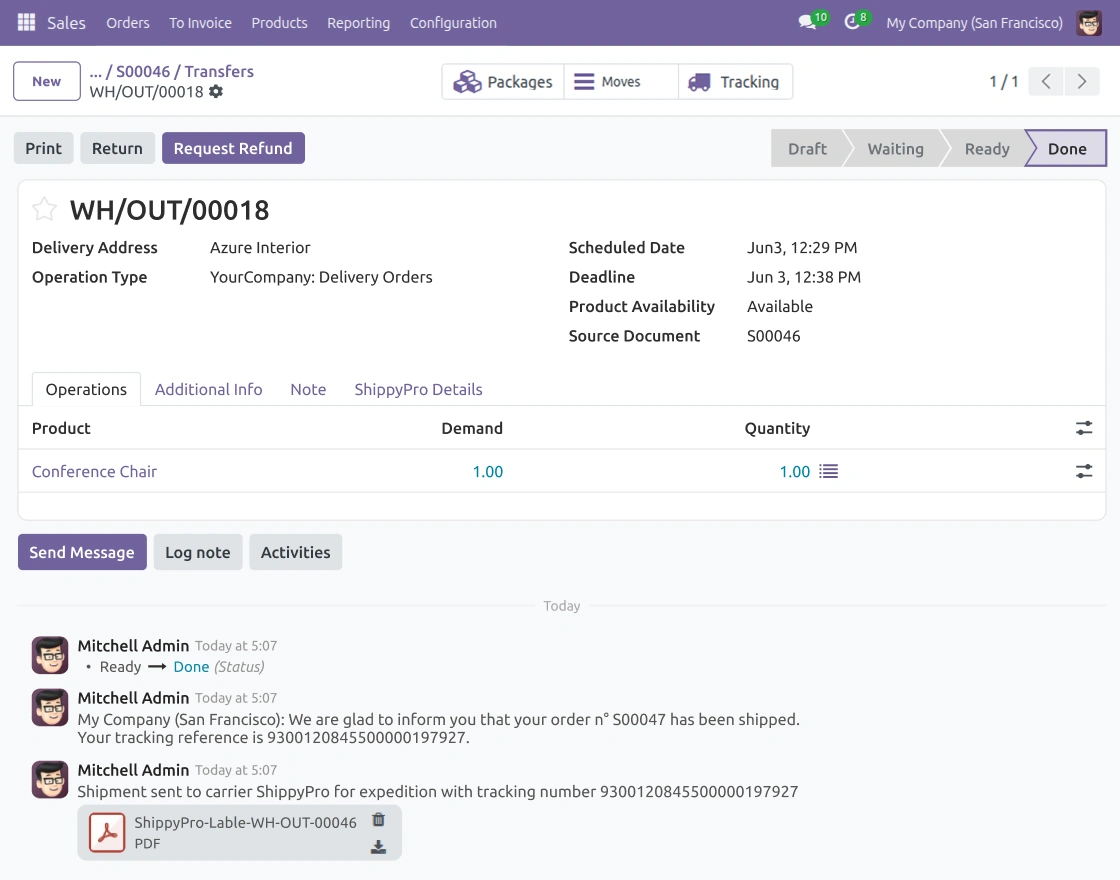Viewport: 1120px width, 880px height.
Task: Open the Orders menu
Action: tap(128, 23)
